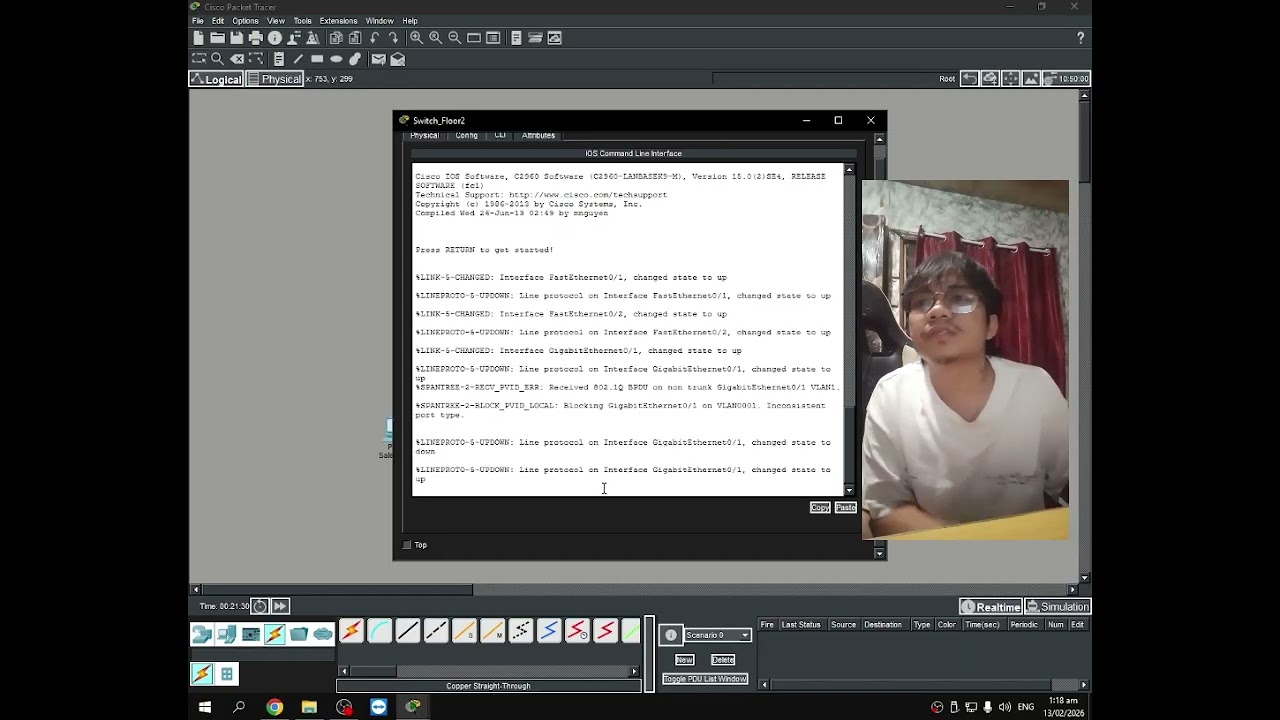Image resolution: width=1280 pixels, height=720 pixels.
Task: Switch to Realtime mode
Action: (991, 607)
